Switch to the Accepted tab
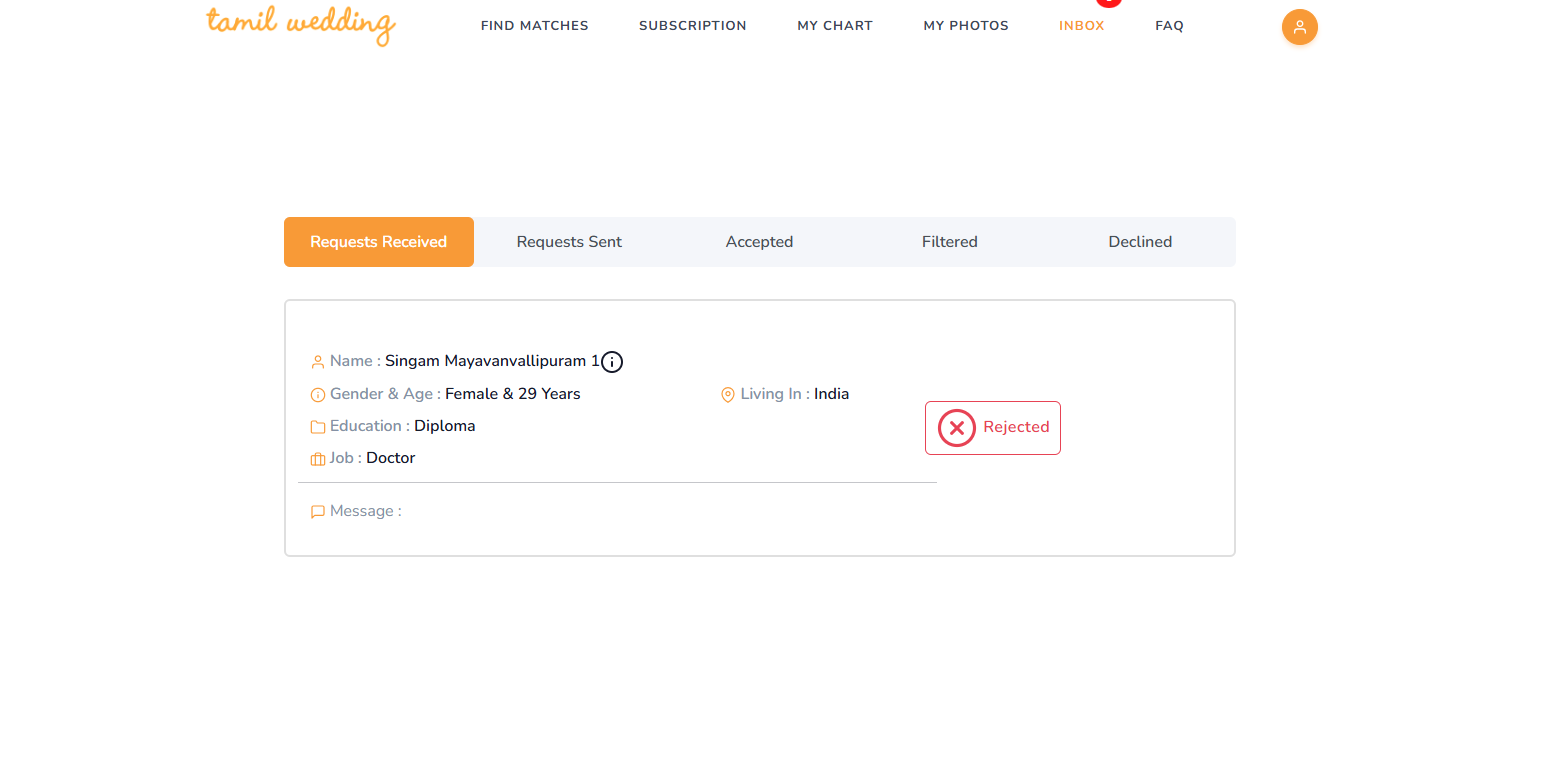The height and width of the screenshot is (764, 1551). point(759,242)
